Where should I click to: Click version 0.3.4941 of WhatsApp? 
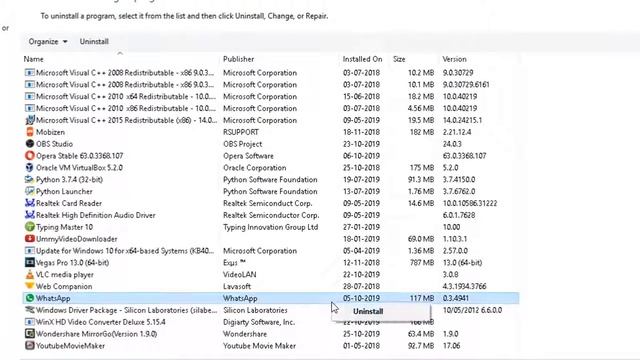456,298
